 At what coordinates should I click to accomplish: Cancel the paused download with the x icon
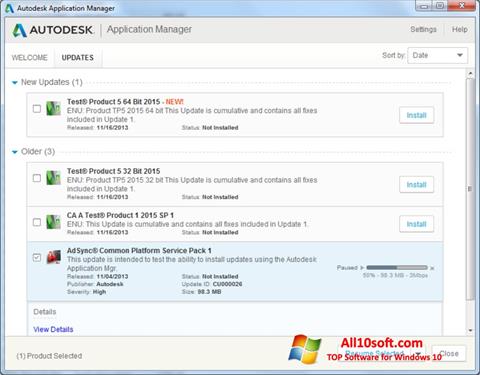pyautogui.click(x=432, y=268)
